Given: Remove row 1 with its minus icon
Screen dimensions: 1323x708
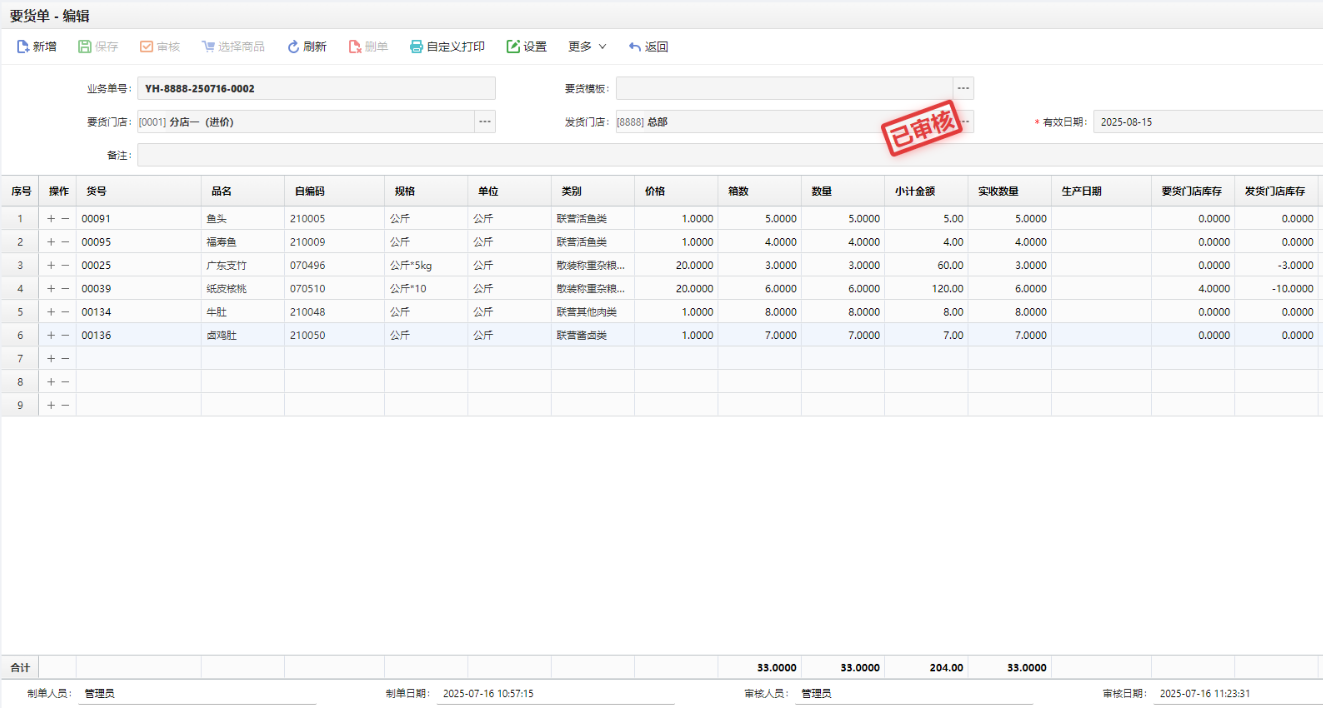Looking at the screenshot, I should coord(65,218).
